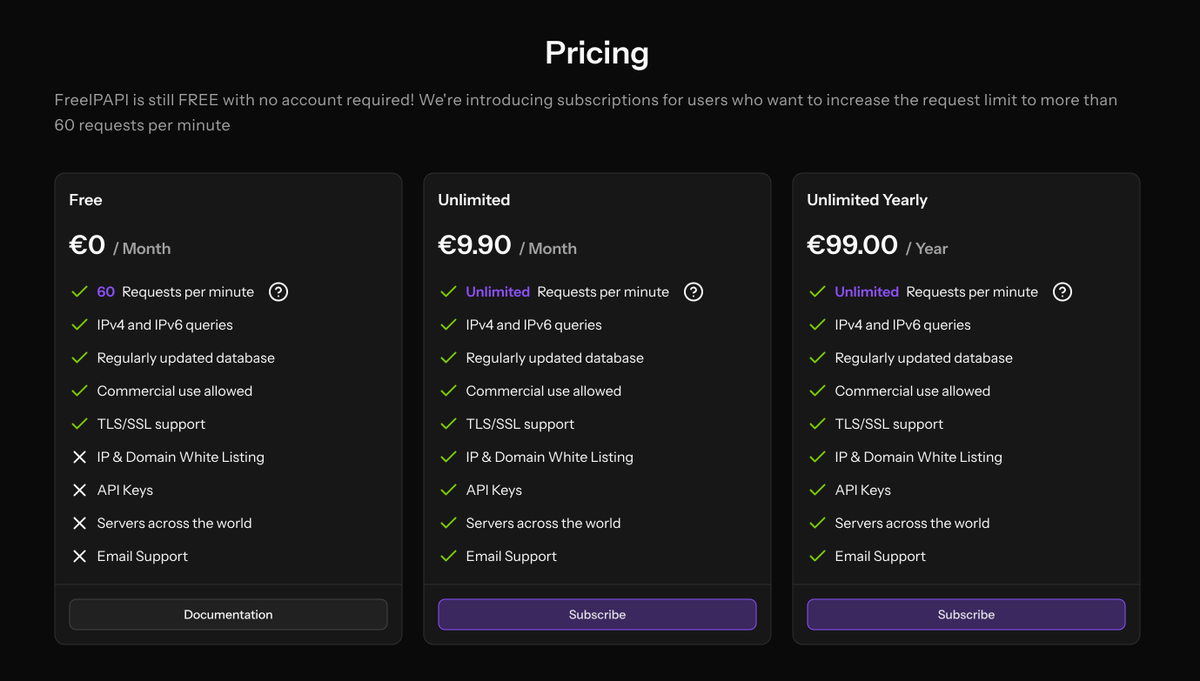
Task: Click the help icon in Free plan
Action: 279,292
